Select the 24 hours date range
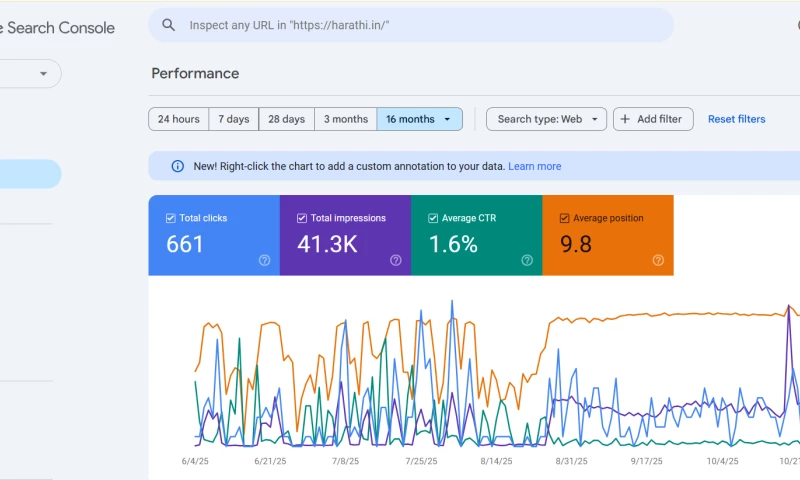 179,119
